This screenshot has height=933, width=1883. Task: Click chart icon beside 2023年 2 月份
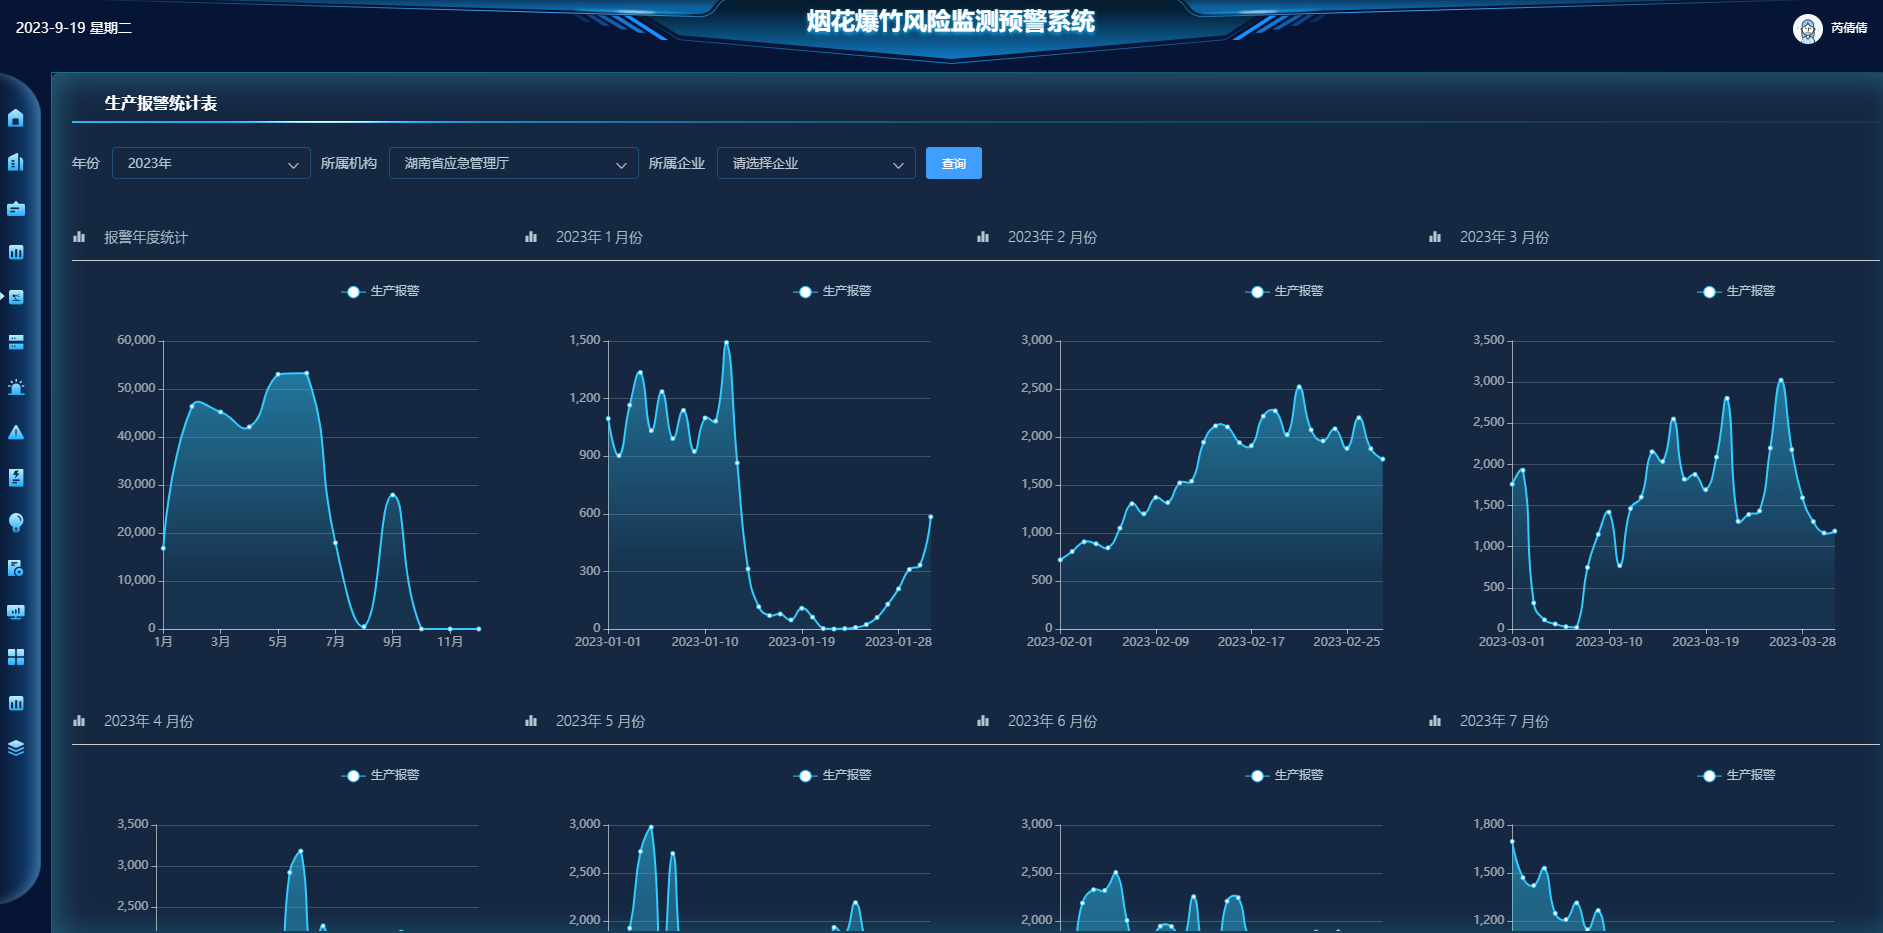(983, 237)
